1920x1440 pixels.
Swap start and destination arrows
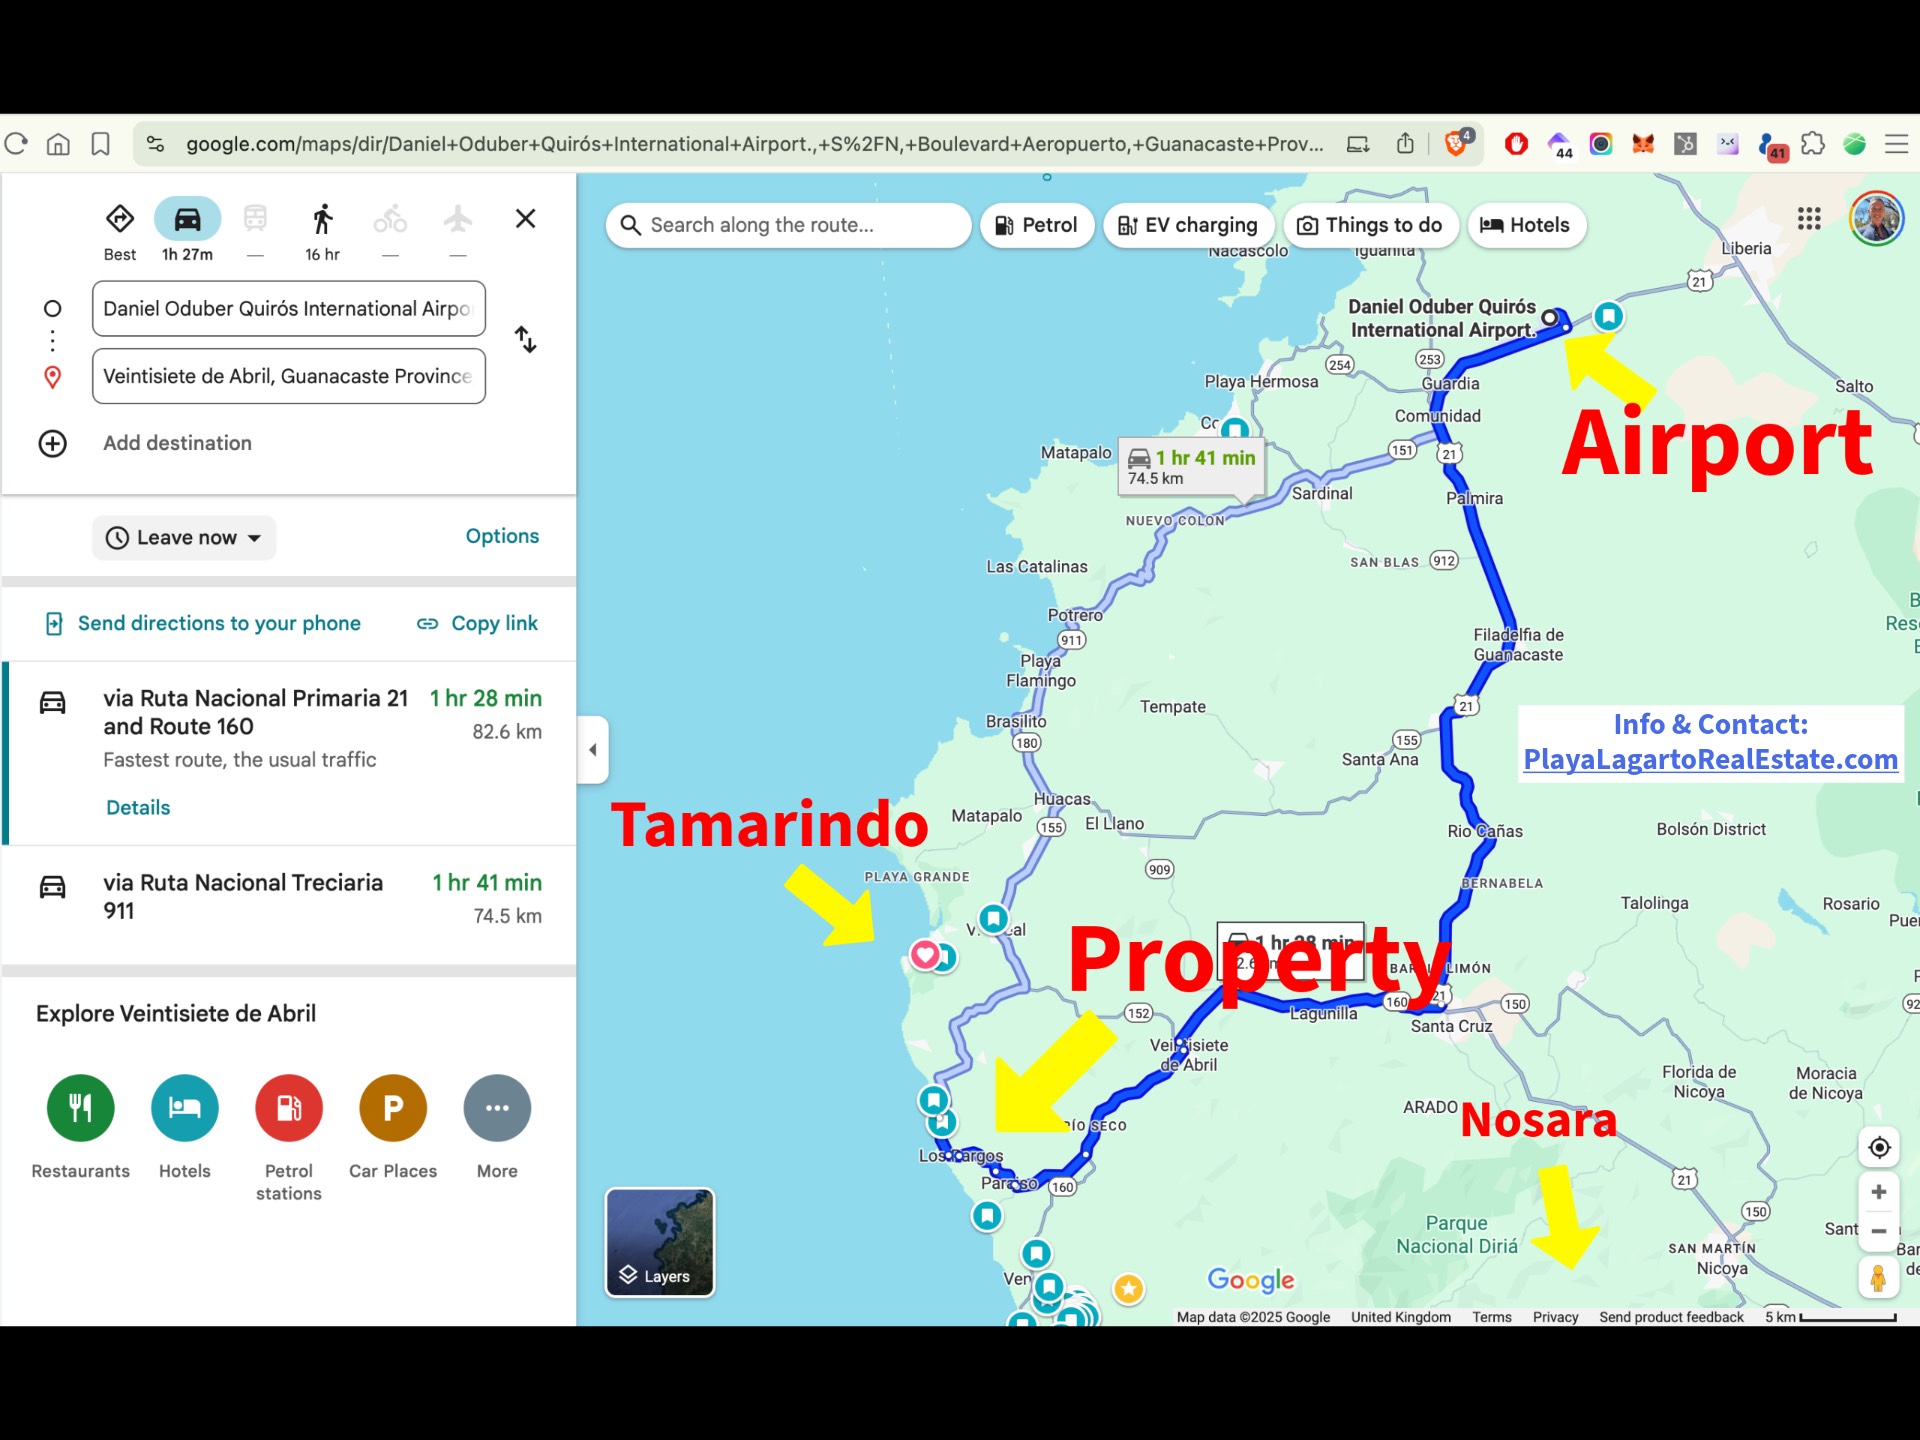tap(526, 340)
